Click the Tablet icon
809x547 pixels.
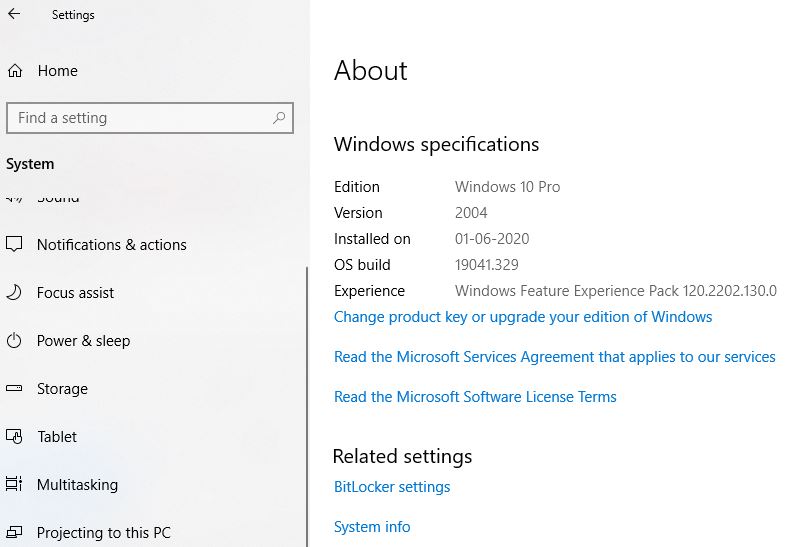pyautogui.click(x=14, y=437)
